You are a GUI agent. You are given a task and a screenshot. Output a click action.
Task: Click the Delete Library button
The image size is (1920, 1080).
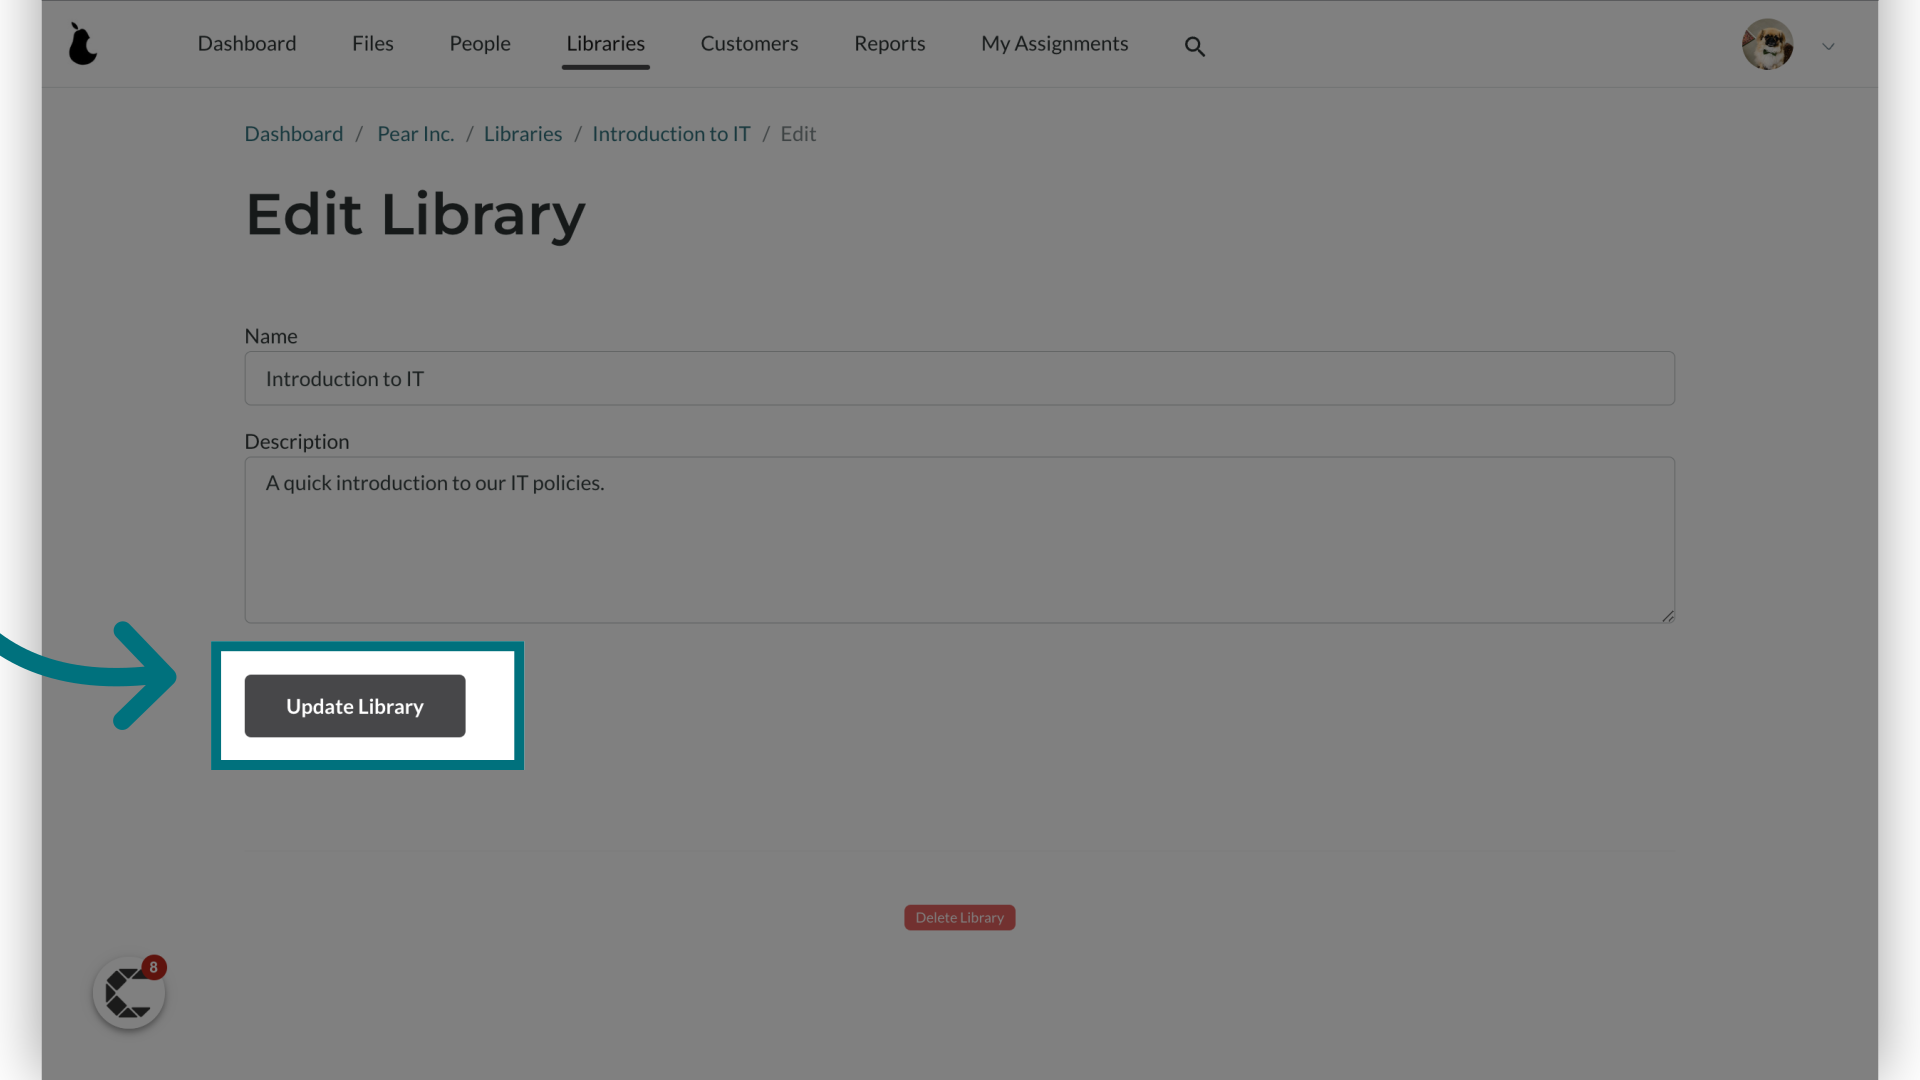[960, 916]
